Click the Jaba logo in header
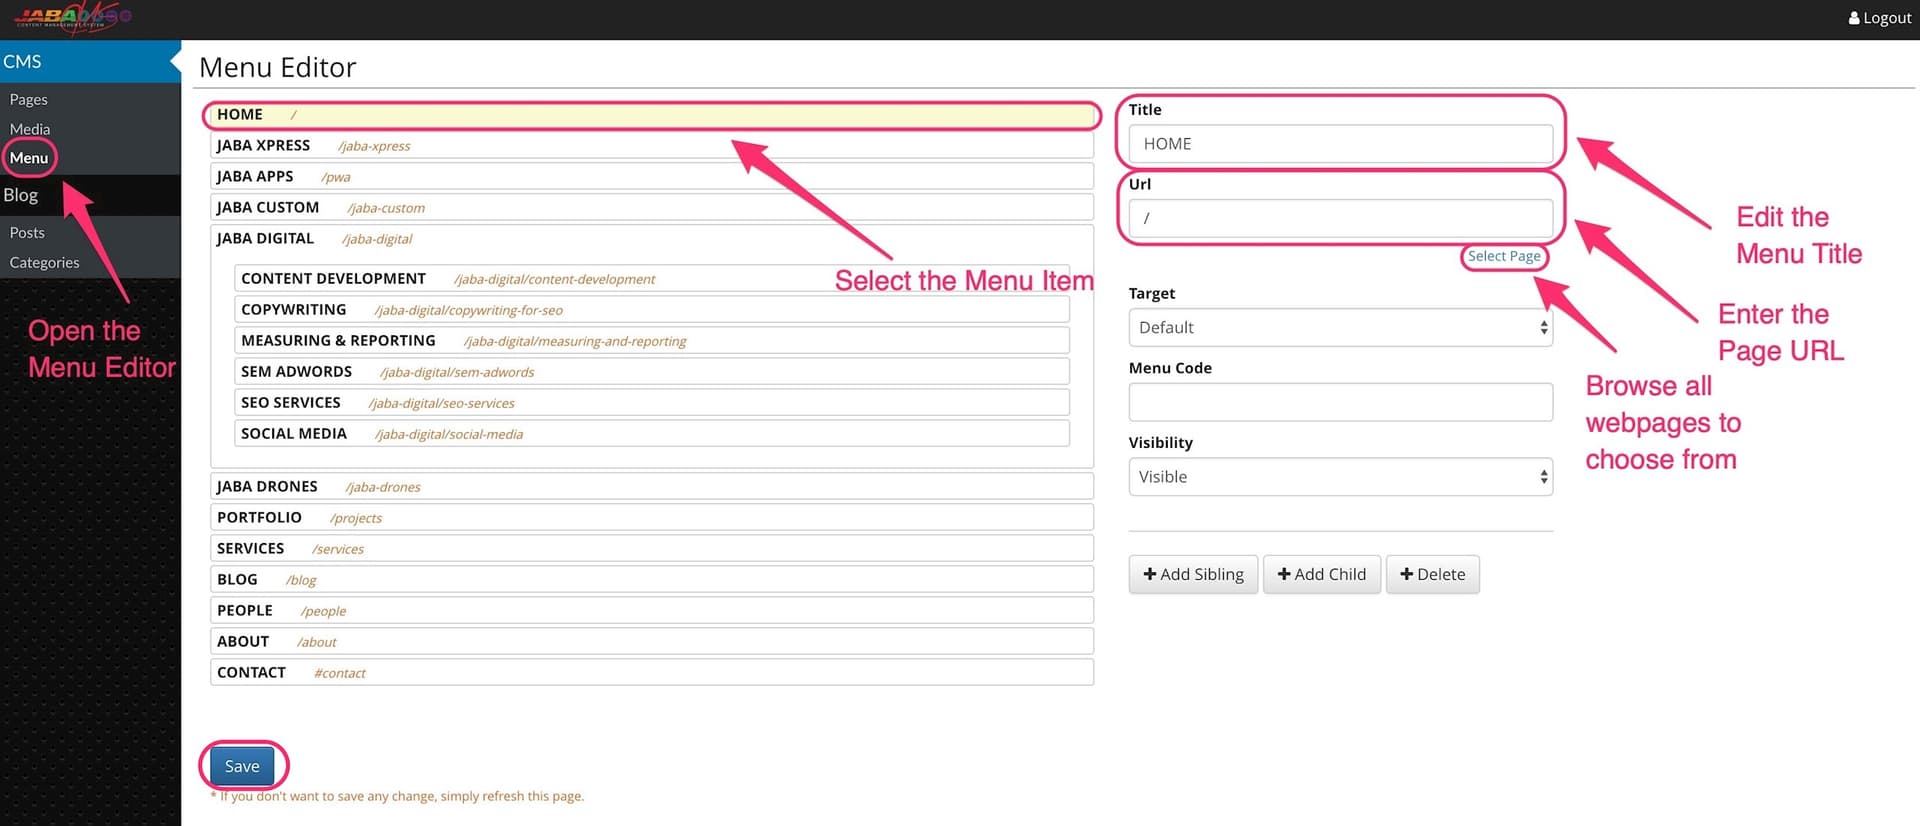 72,17
